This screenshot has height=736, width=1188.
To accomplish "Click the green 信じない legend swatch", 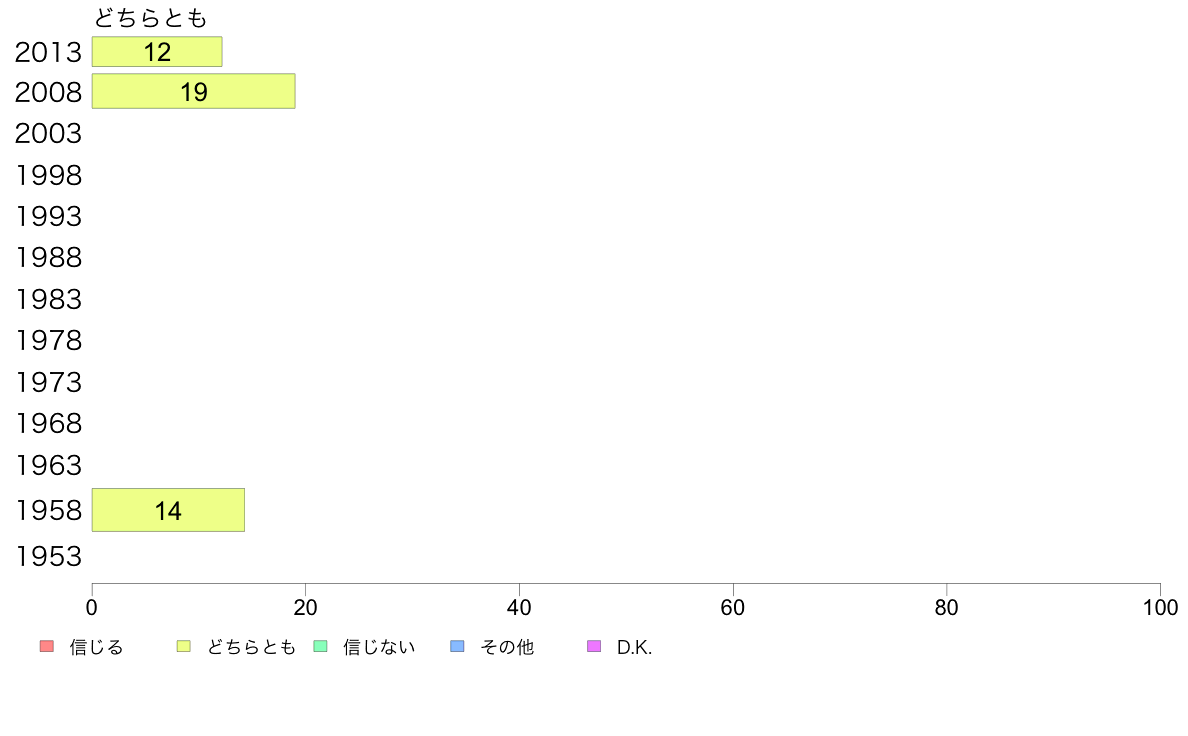I will (x=320, y=647).
